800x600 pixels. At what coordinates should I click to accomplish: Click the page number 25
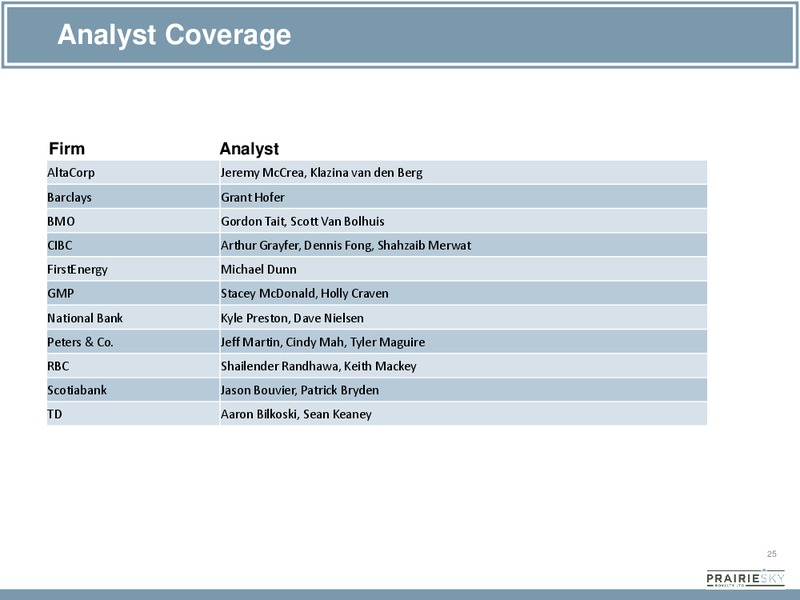771,554
